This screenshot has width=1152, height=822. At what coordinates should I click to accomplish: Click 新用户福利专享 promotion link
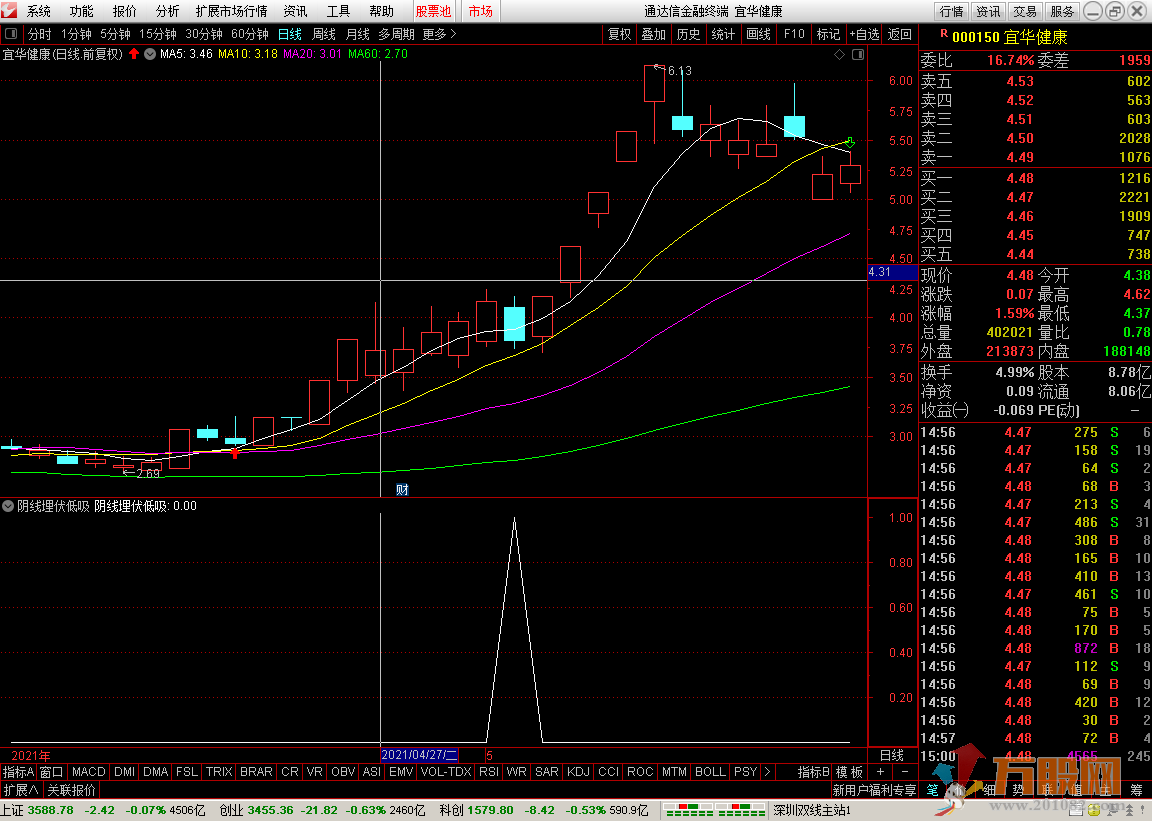pos(874,790)
